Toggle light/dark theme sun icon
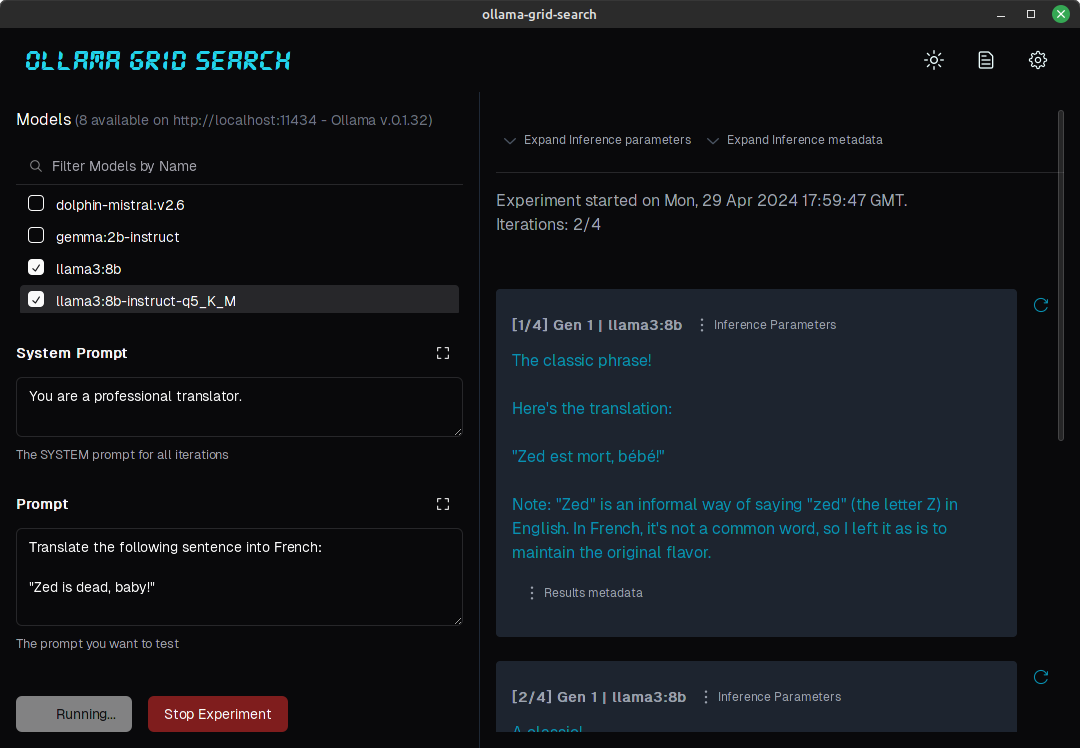The height and width of the screenshot is (748, 1080). coord(933,60)
